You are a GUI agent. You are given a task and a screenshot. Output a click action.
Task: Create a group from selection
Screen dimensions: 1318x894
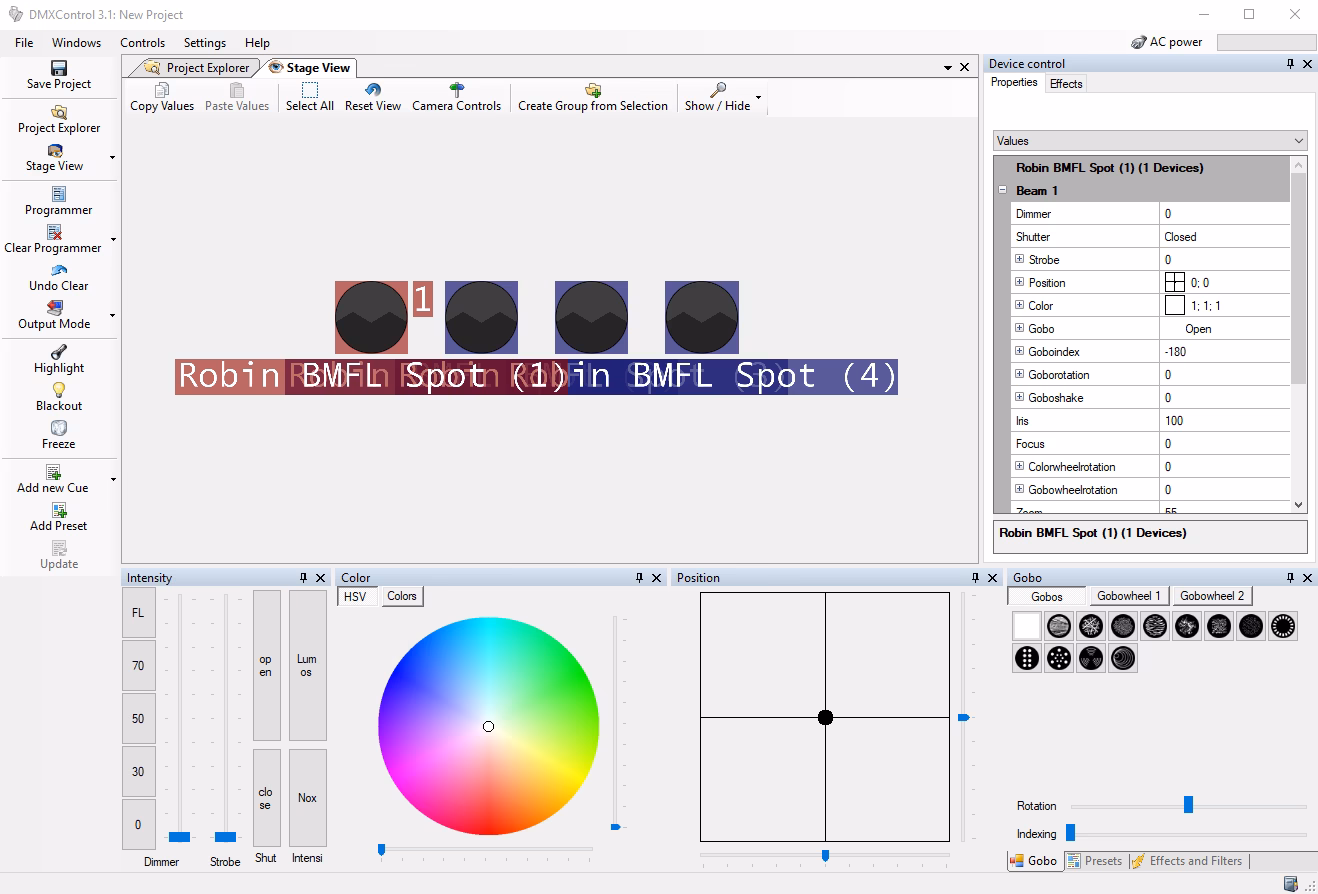tap(593, 97)
